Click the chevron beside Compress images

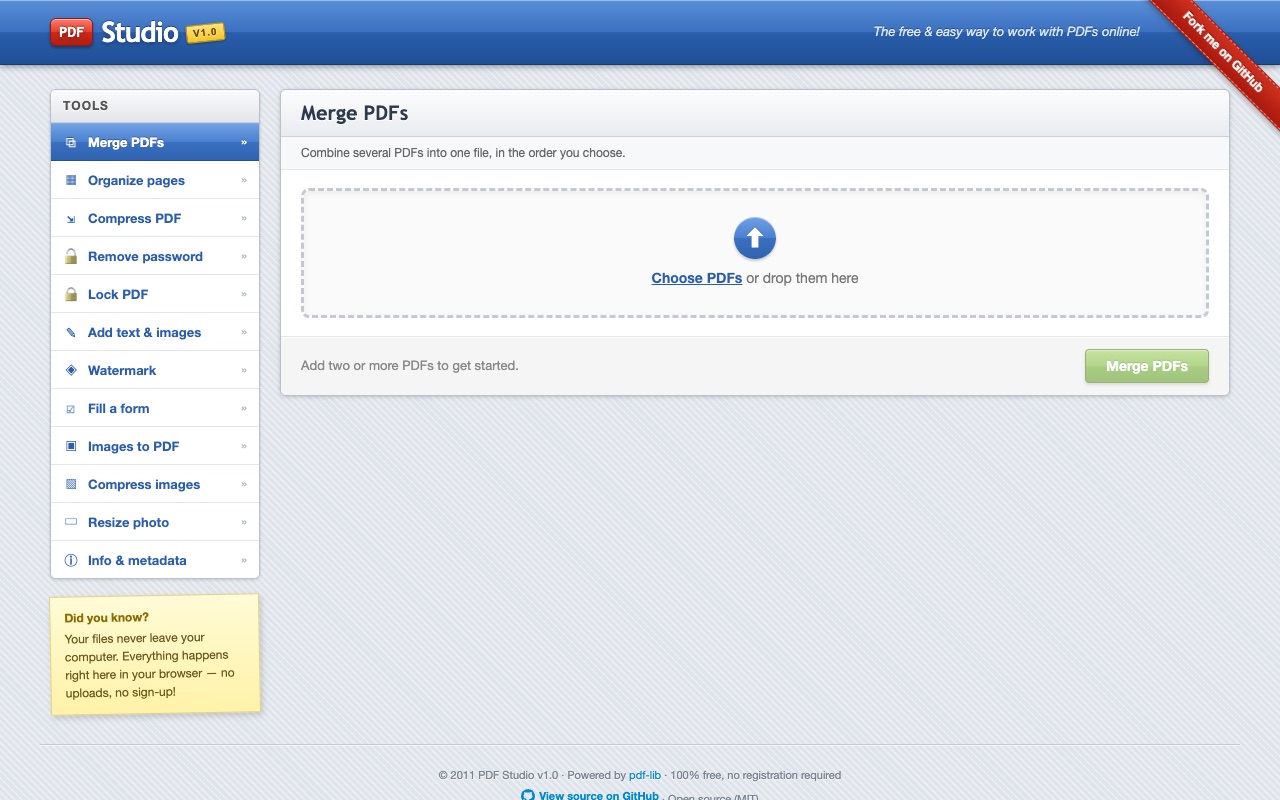coord(243,484)
